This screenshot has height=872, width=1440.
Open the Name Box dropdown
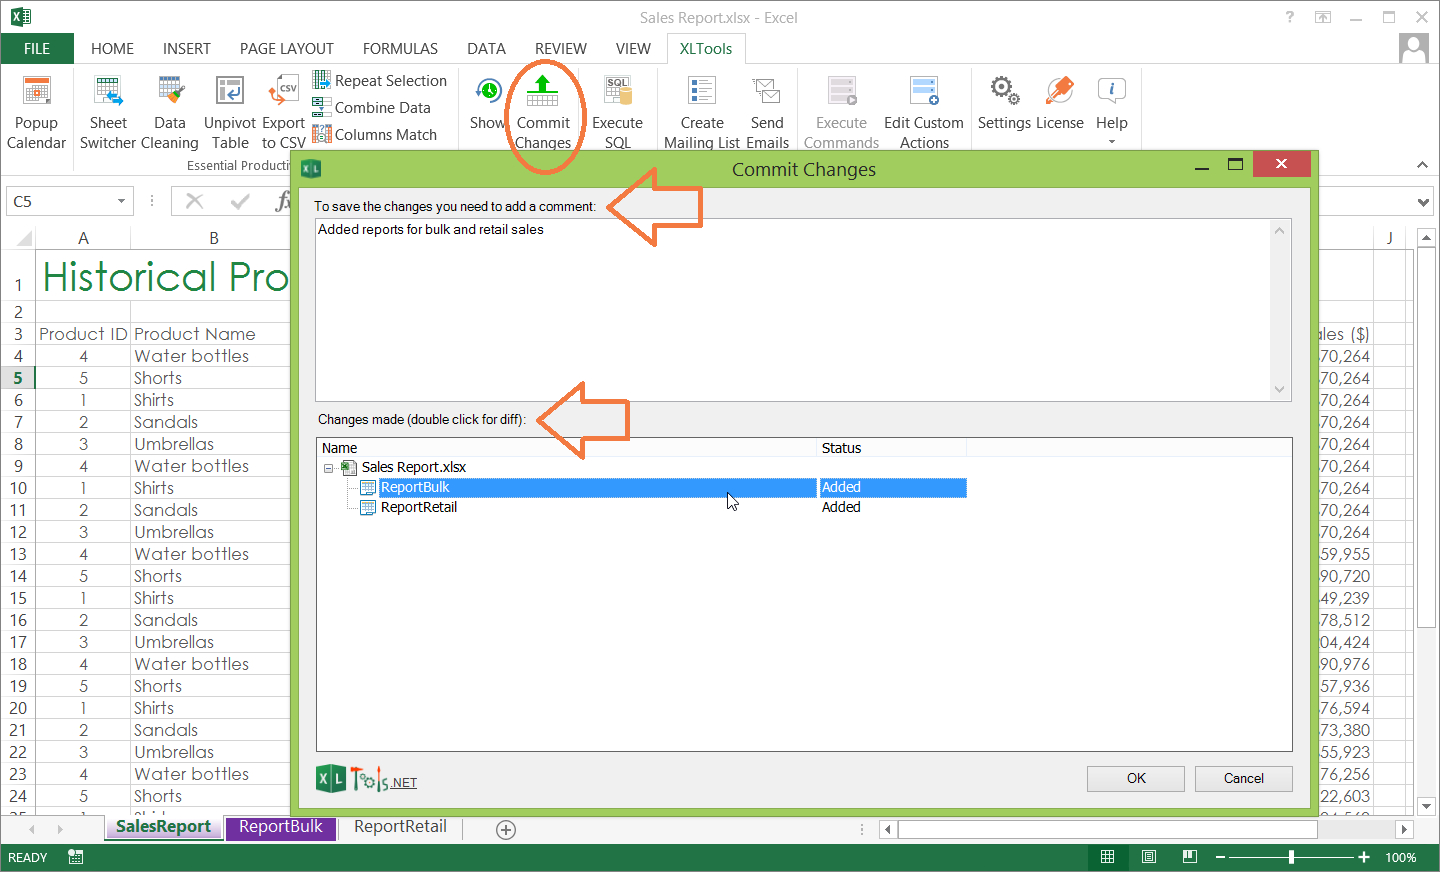[121, 201]
